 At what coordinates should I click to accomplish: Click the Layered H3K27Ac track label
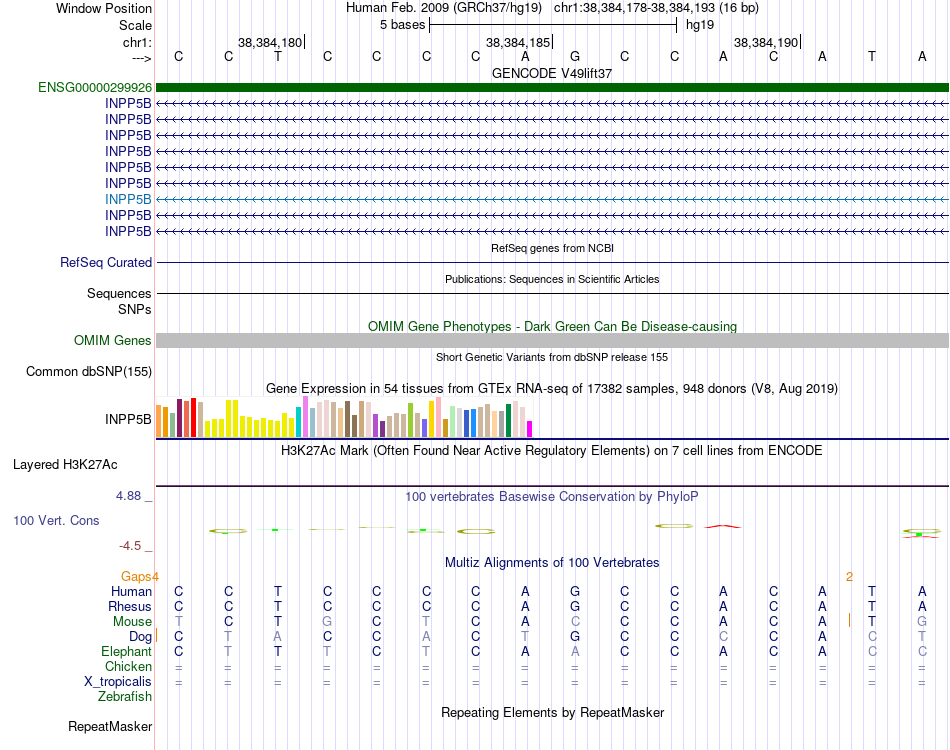click(x=65, y=465)
